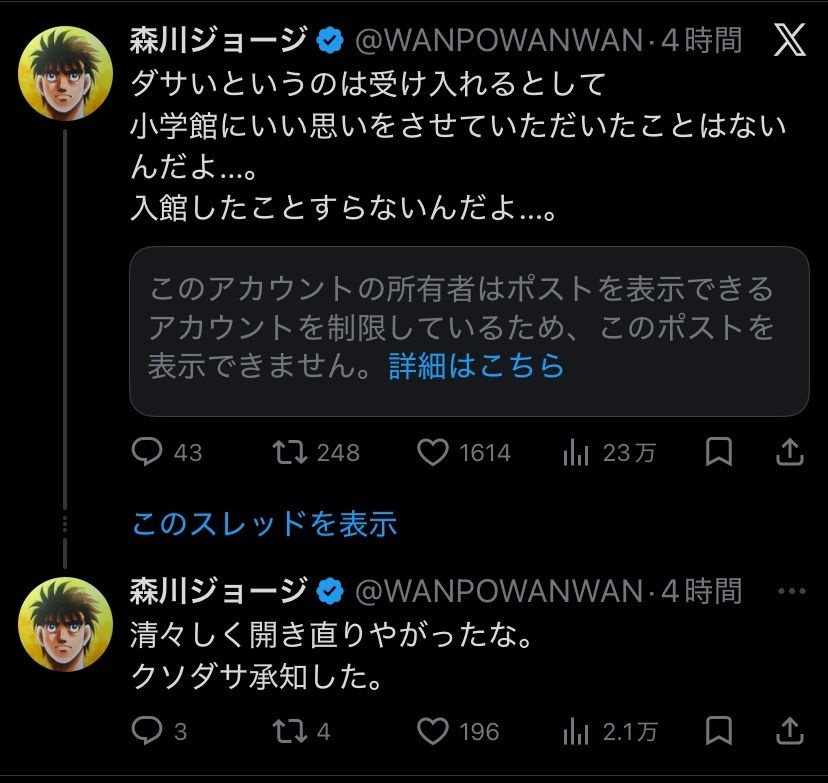Reply to the second post (3 replies)

click(x=148, y=731)
